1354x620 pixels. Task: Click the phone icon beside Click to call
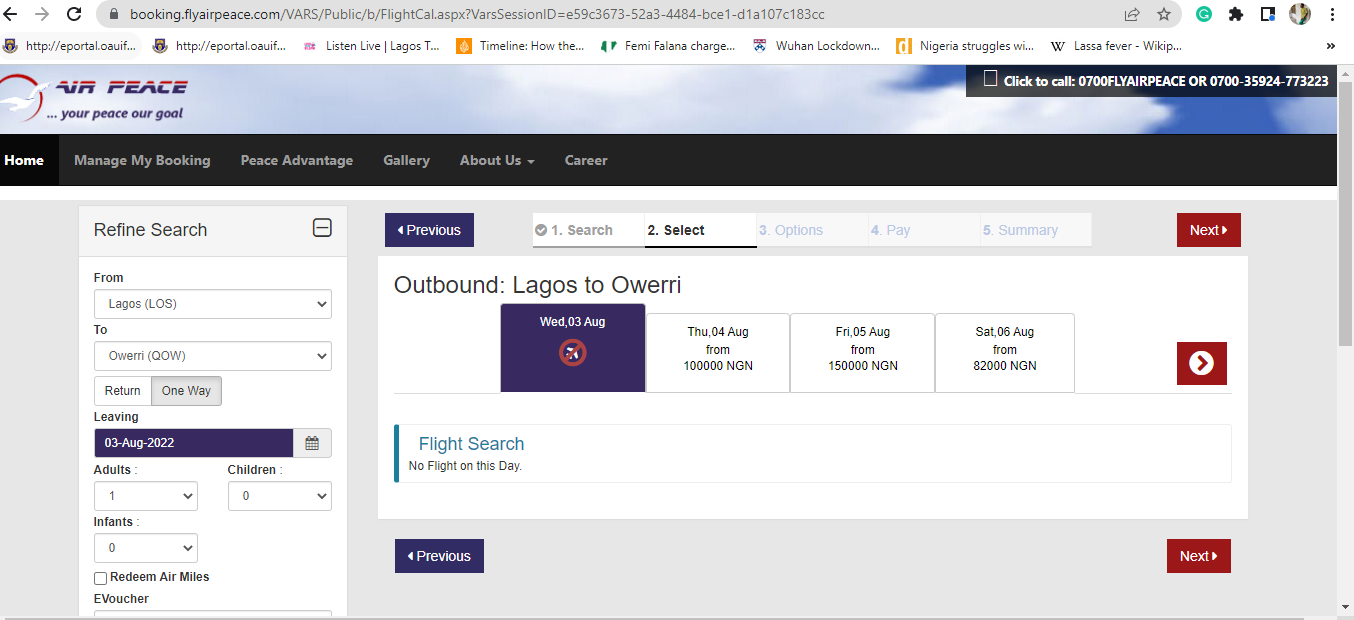tap(990, 79)
